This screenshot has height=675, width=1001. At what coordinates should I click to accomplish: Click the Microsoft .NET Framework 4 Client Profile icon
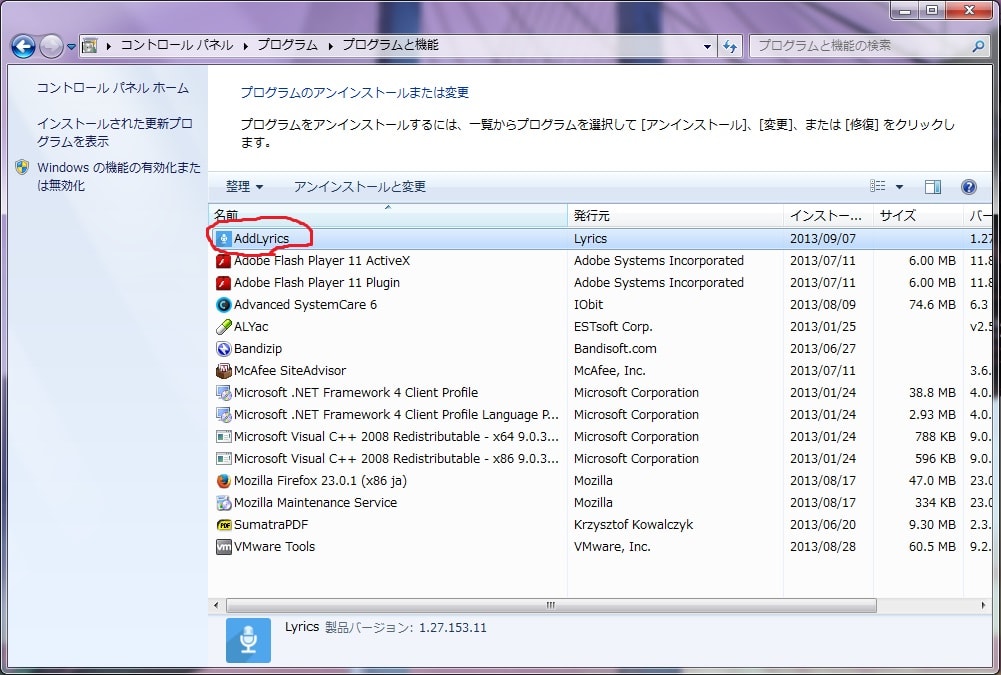click(x=223, y=393)
